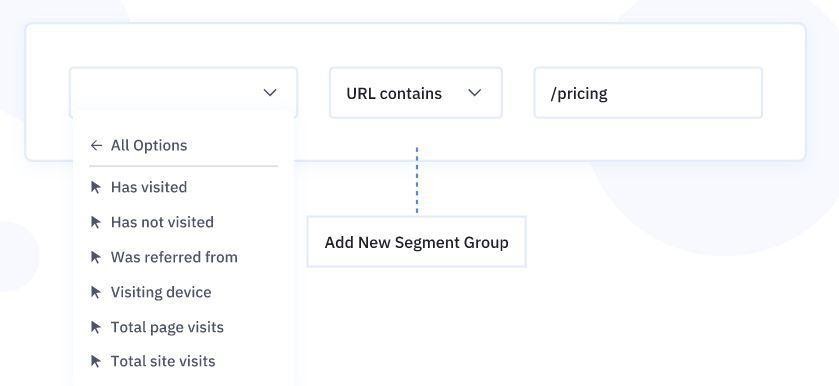Click the chevron in the empty dropdown
Screen dimensions: 839x386
tap(270, 93)
